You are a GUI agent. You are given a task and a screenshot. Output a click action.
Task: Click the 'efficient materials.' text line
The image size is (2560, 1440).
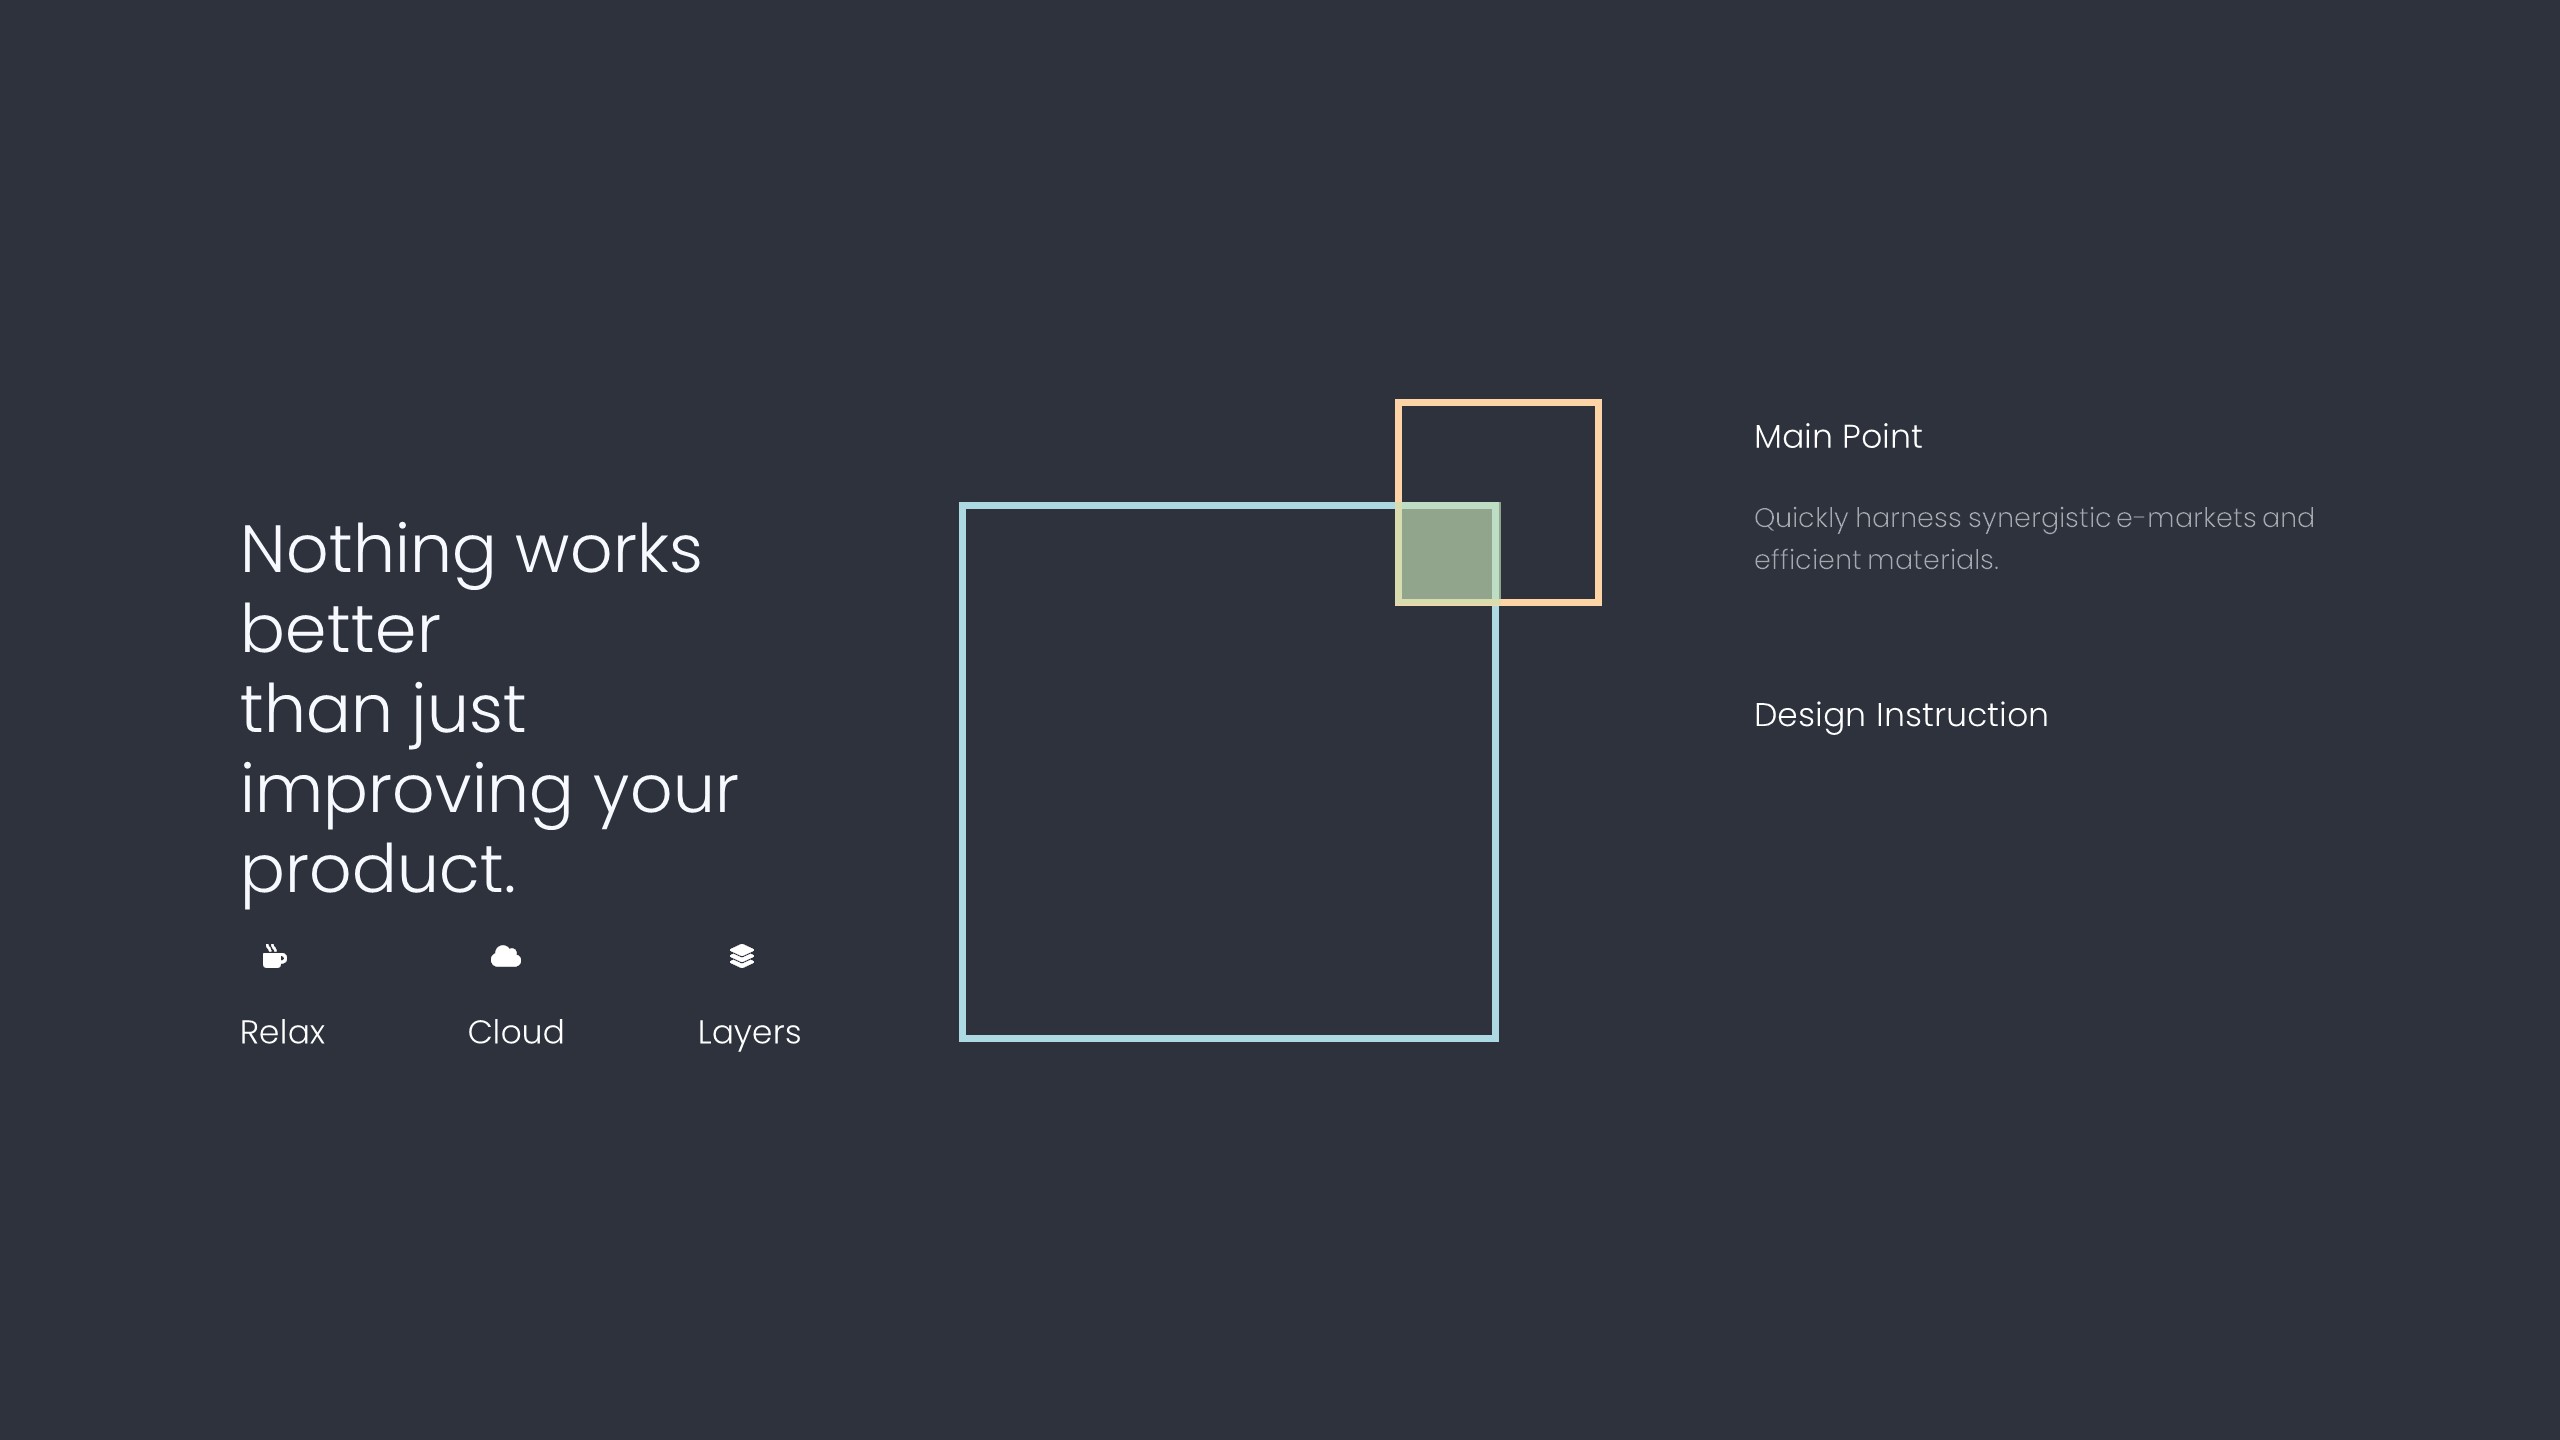(1876, 560)
